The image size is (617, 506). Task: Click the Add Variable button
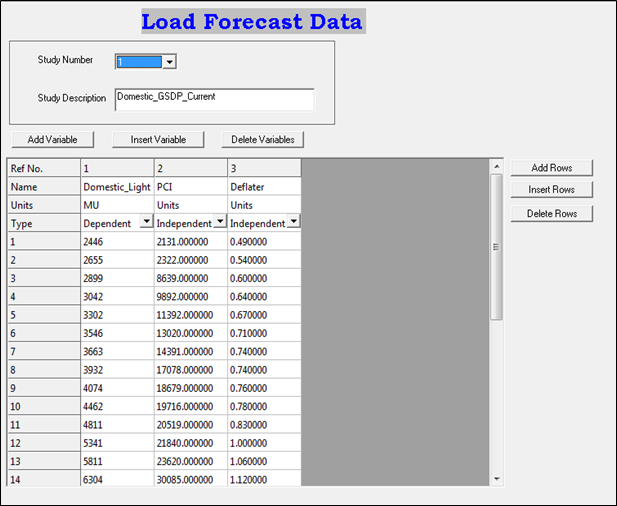coord(53,140)
